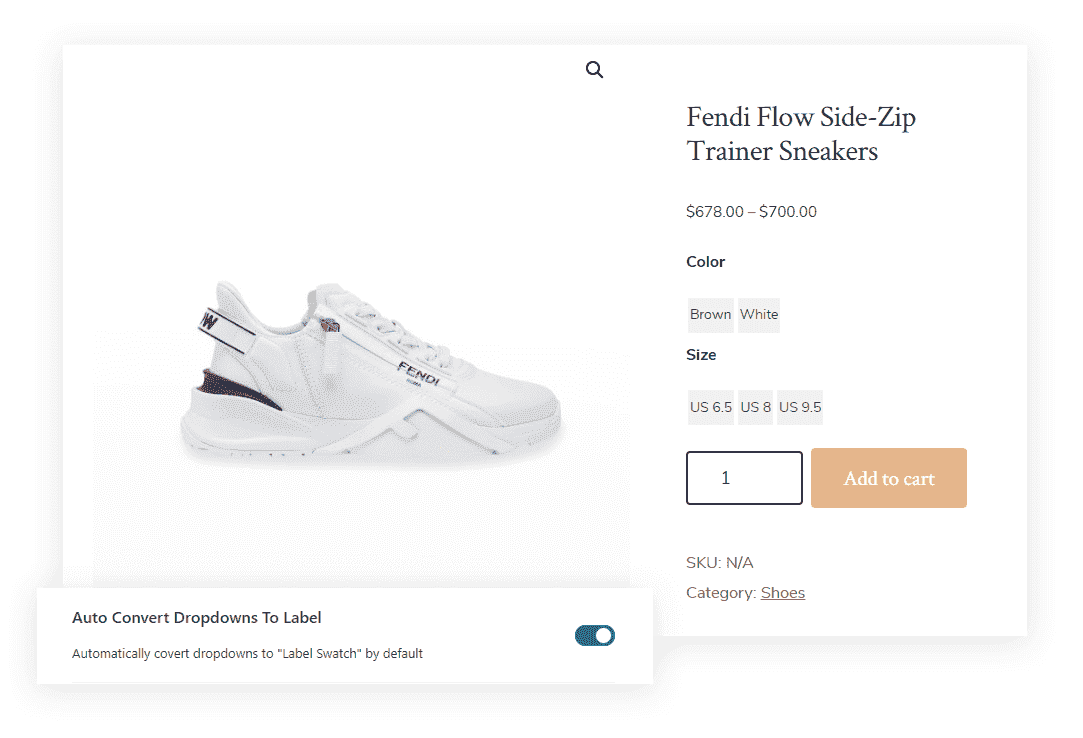The image size is (1083, 738).
Task: Click the quantity input field
Action: pyautogui.click(x=744, y=478)
